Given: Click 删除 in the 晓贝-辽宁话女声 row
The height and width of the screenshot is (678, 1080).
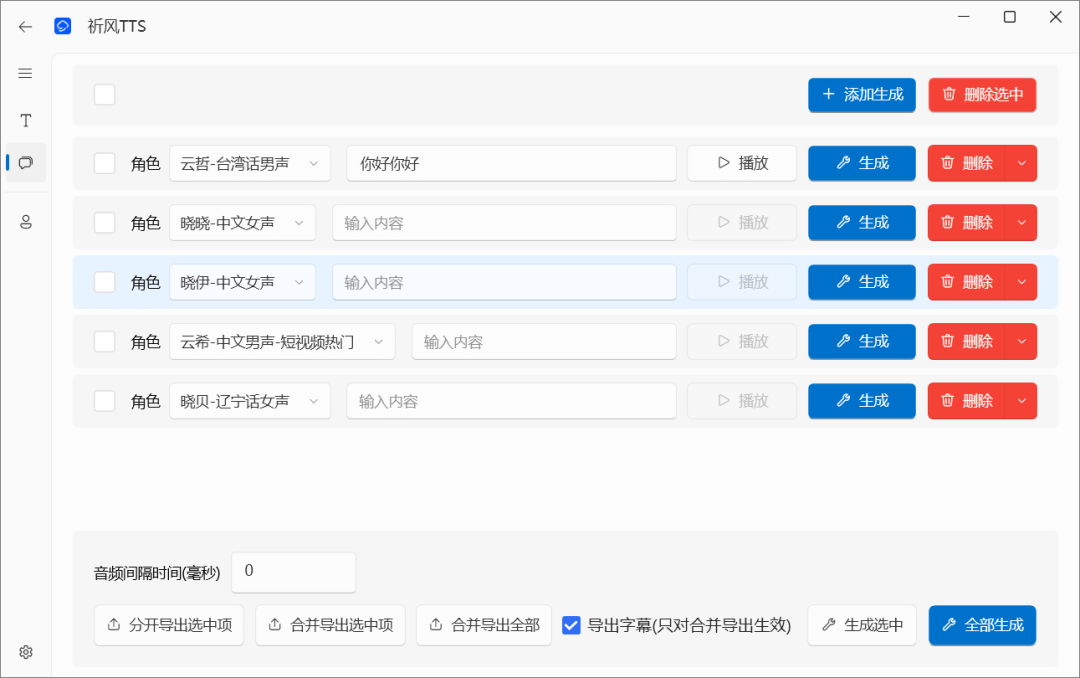Looking at the screenshot, I should coord(967,400).
